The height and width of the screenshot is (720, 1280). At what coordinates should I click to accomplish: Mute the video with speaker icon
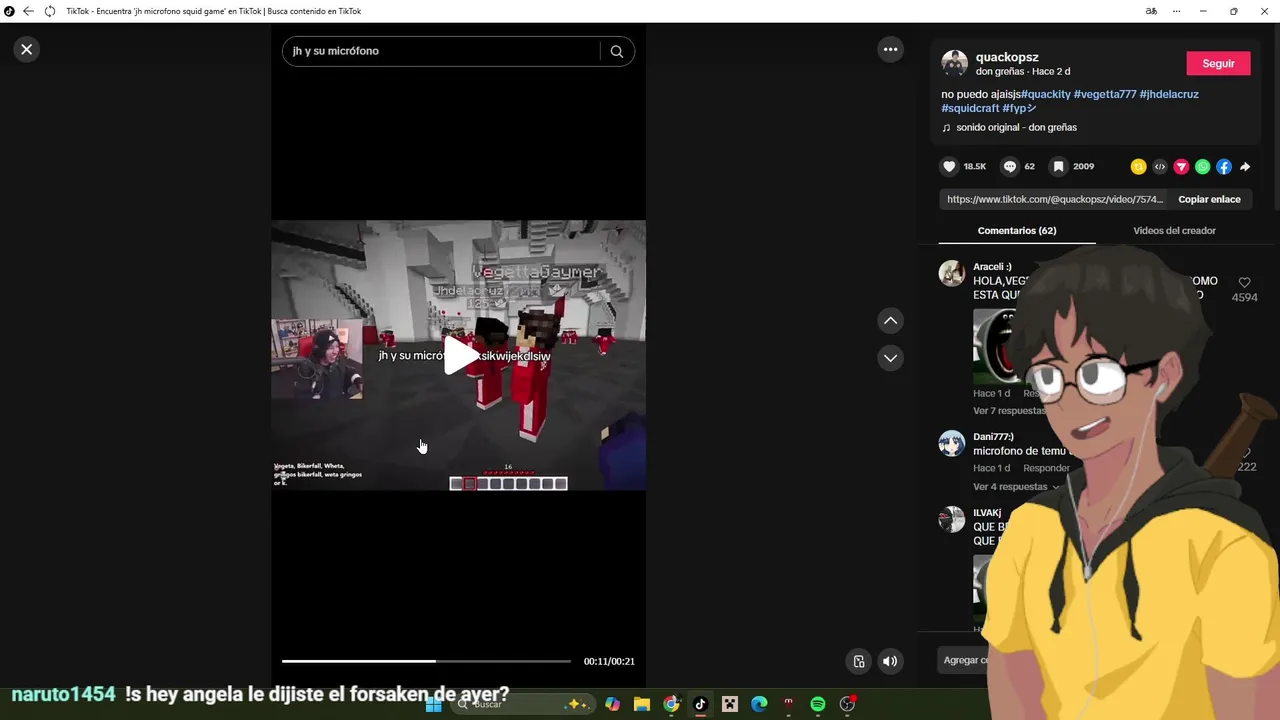tap(890, 661)
